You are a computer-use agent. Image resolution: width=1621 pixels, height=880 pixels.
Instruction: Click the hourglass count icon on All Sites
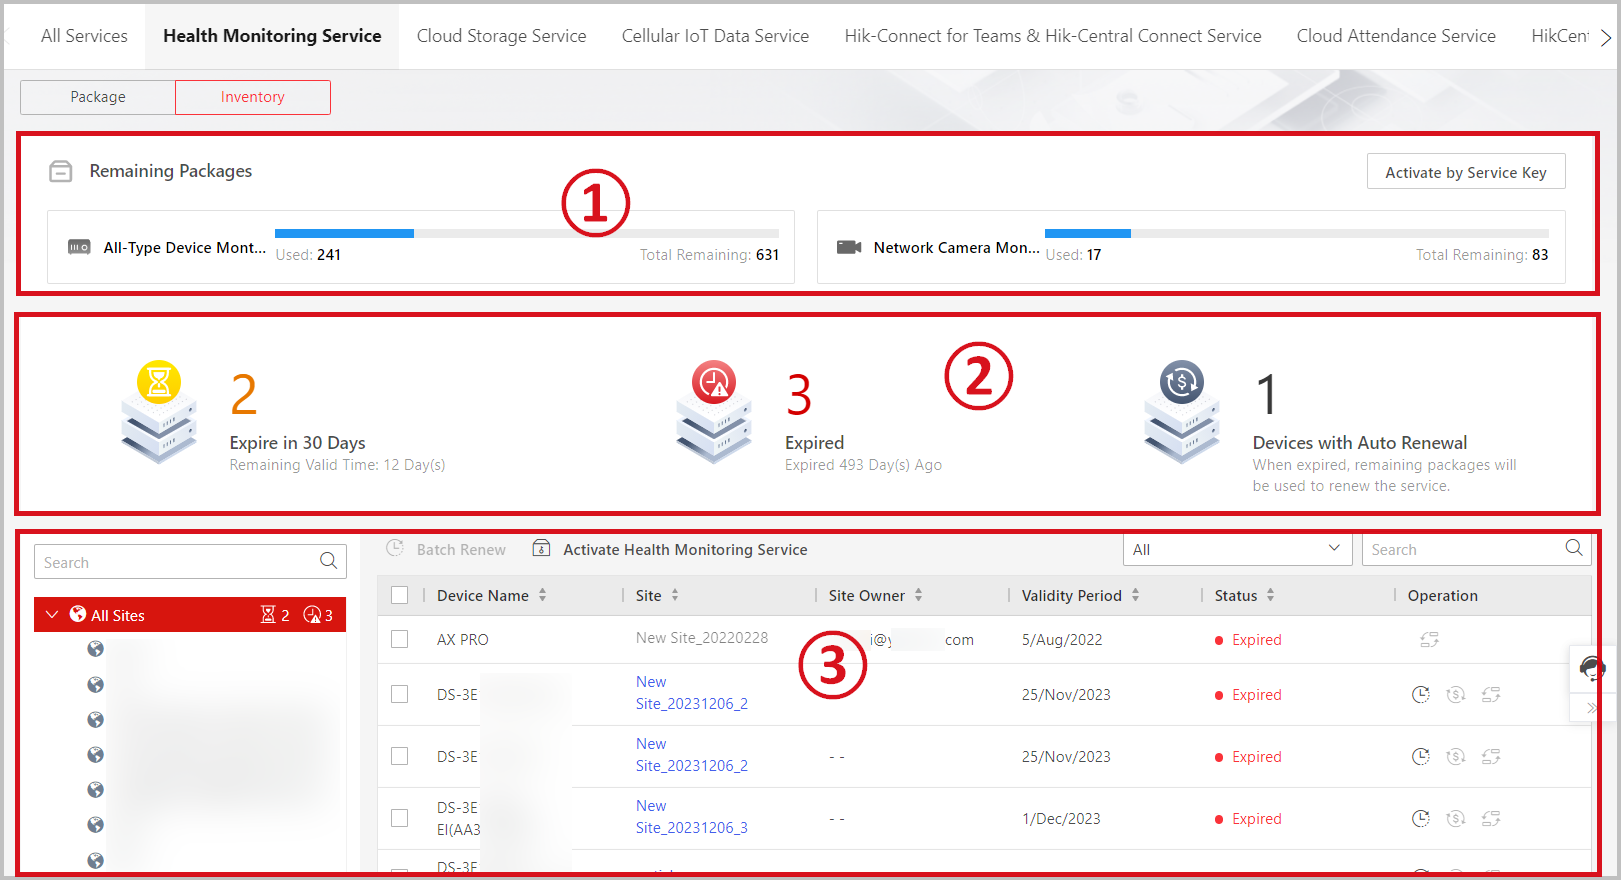pyautogui.click(x=268, y=615)
